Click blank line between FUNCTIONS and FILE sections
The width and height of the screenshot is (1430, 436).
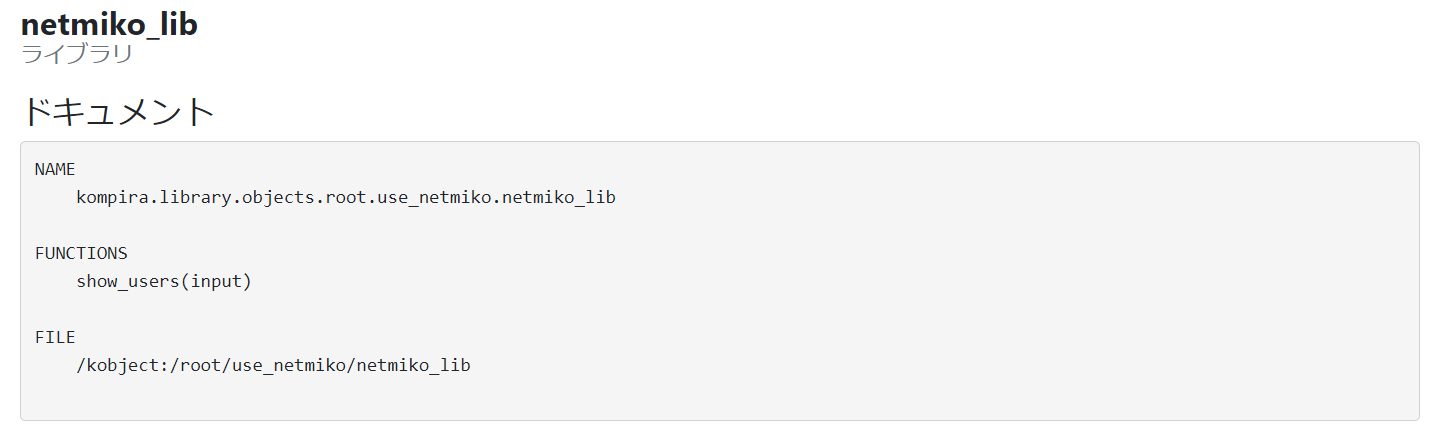[300, 309]
